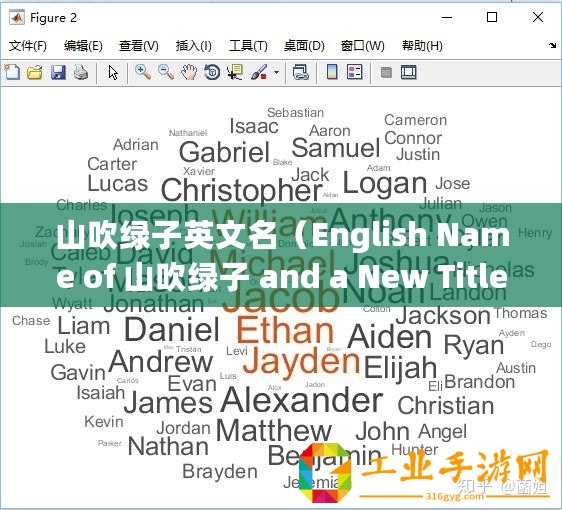
Task: Click the word "Xavier" in the word cloud
Action: point(199,171)
